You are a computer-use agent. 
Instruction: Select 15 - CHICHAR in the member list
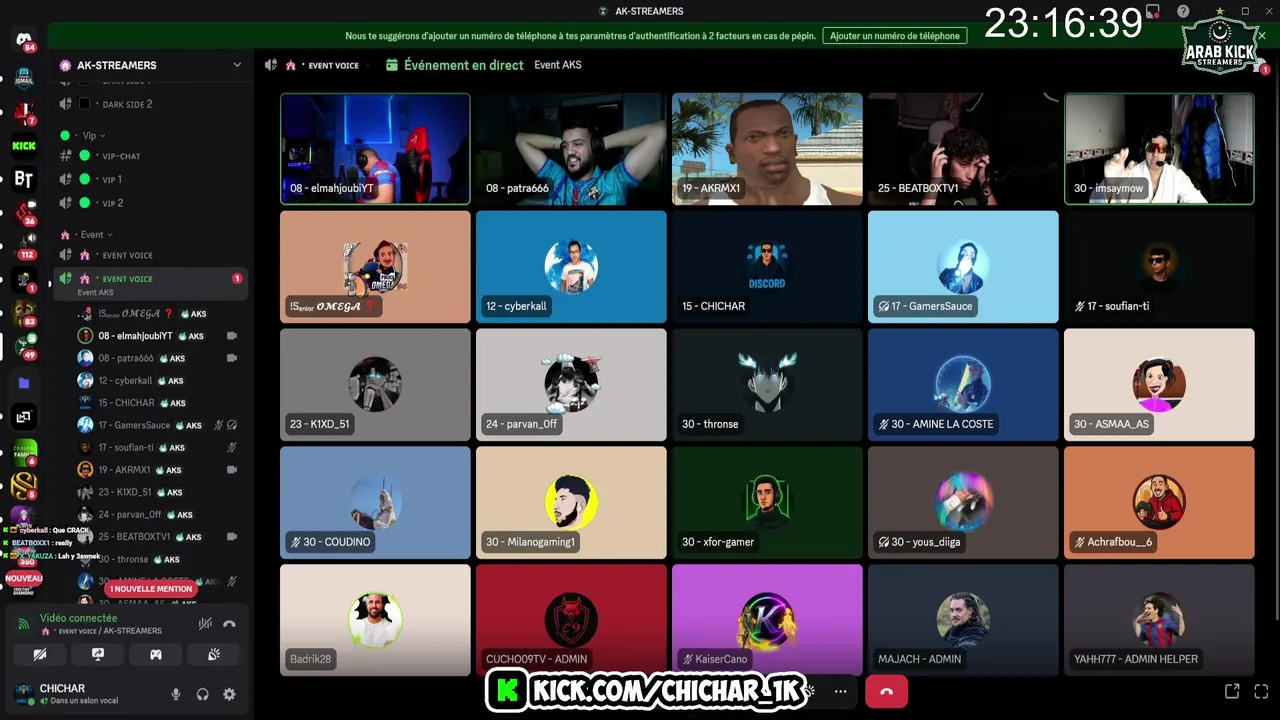coord(158,403)
